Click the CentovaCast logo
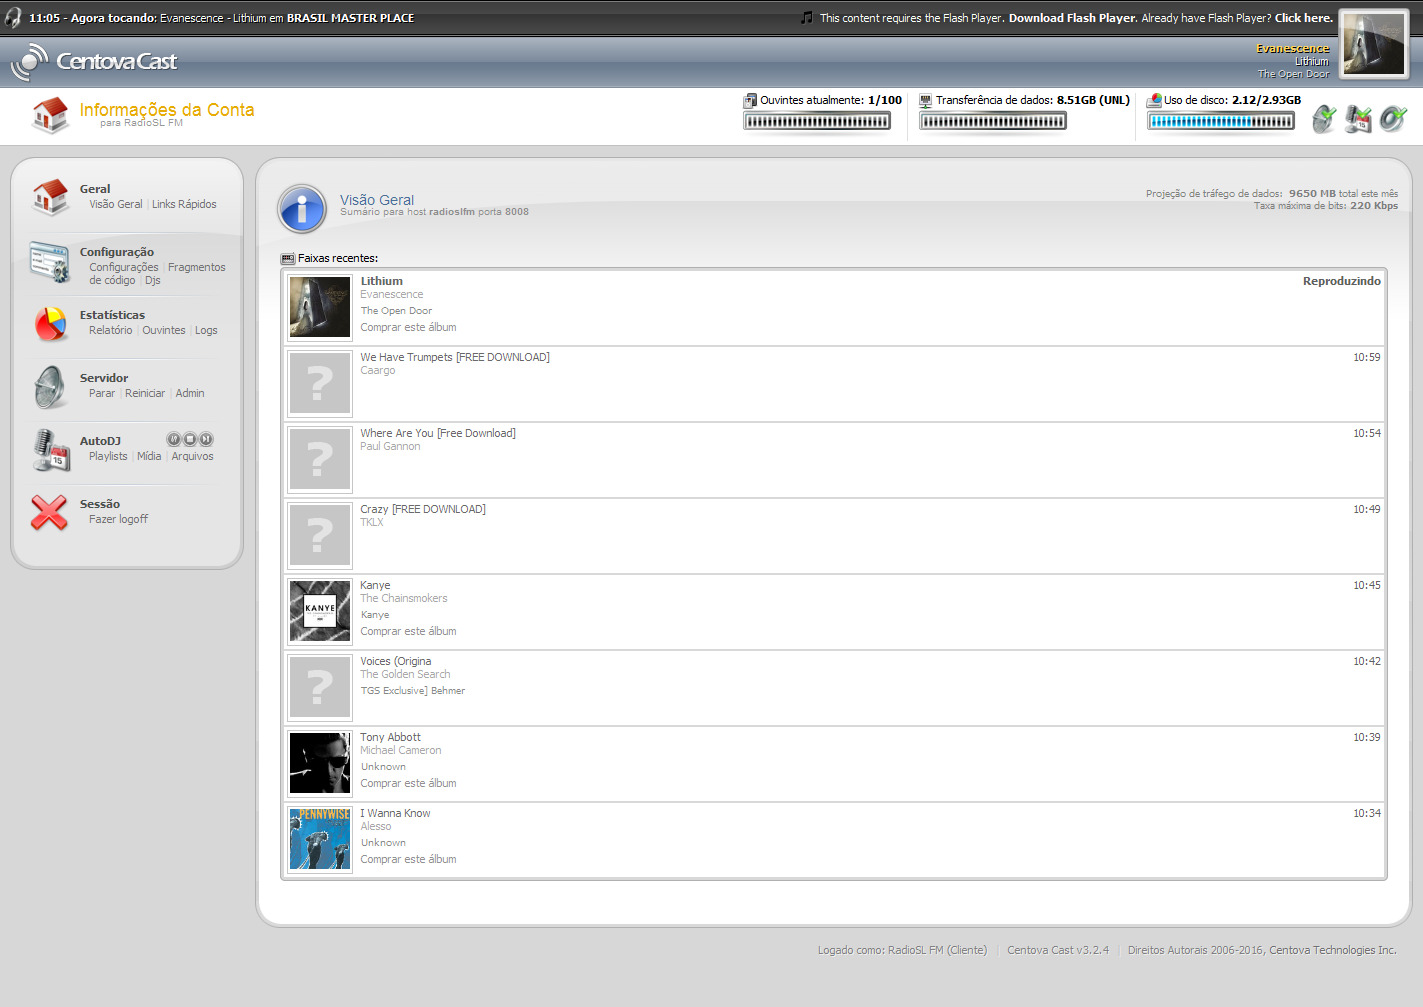The image size is (1423, 1007). 93,62
